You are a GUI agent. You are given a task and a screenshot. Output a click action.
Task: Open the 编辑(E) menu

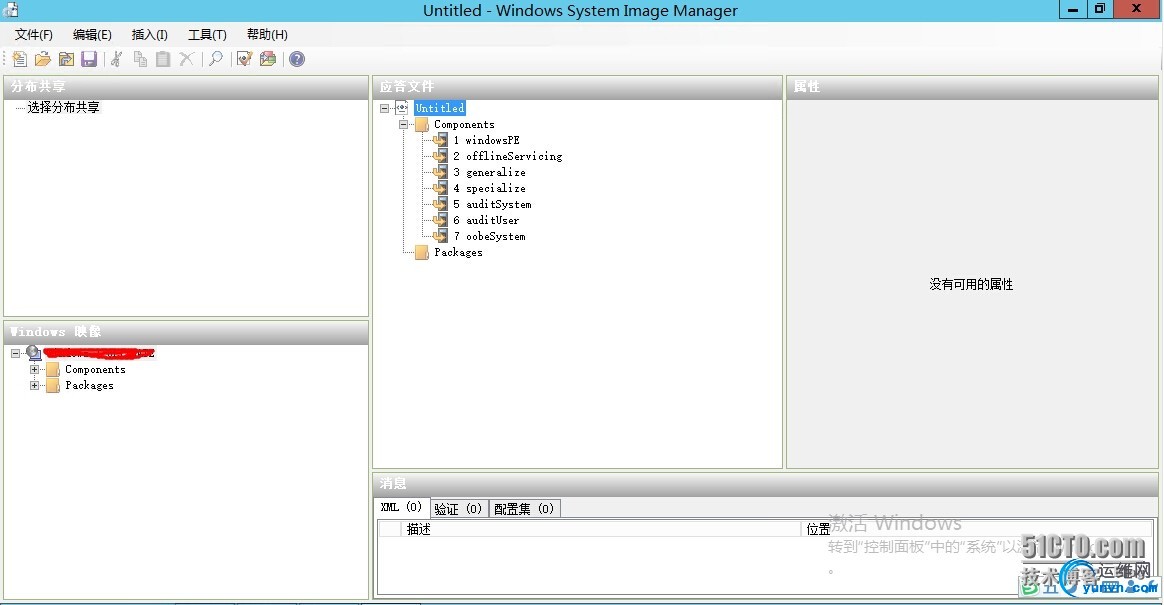coord(92,35)
